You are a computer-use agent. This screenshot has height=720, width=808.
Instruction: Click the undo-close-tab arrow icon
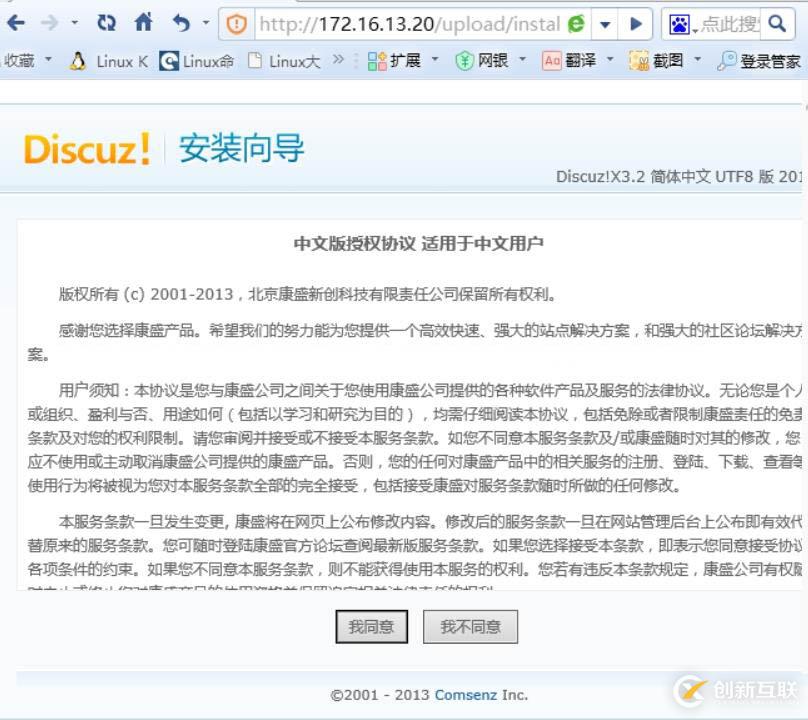181,23
